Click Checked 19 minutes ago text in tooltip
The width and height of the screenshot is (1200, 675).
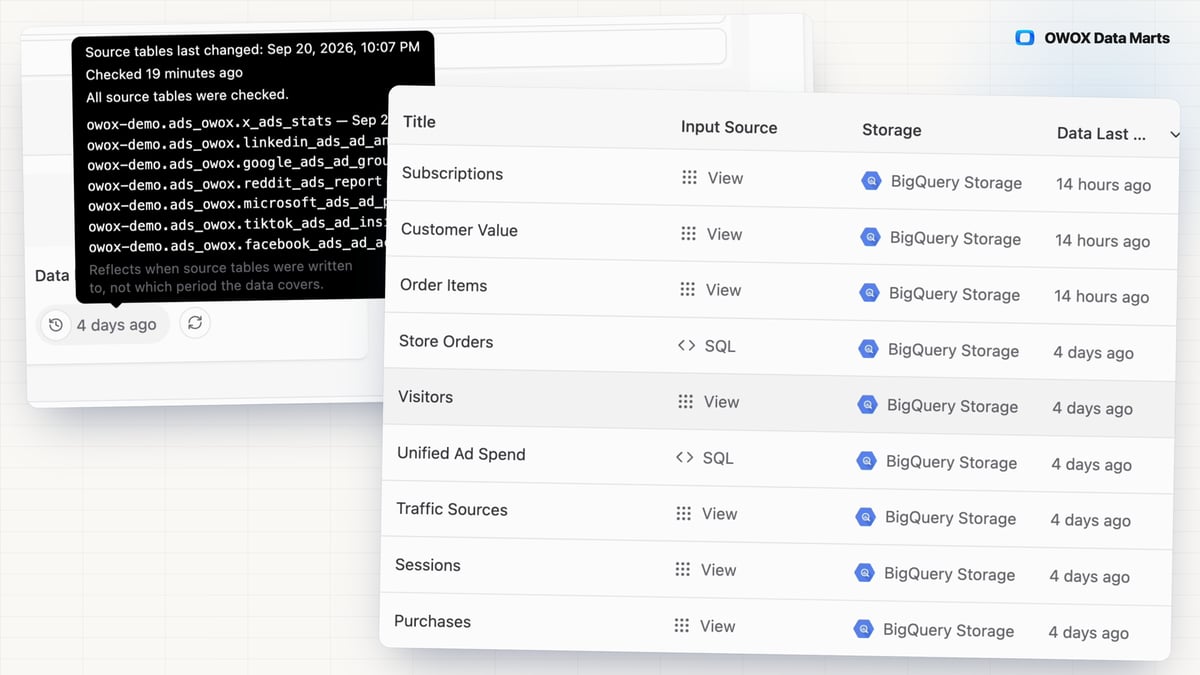click(164, 74)
